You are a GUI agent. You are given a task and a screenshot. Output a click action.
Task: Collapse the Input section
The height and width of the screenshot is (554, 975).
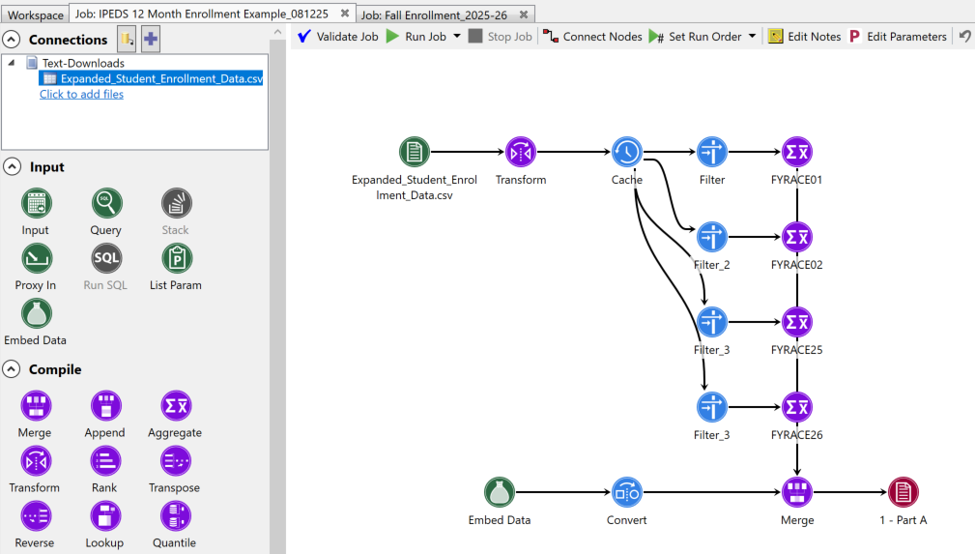[12, 167]
